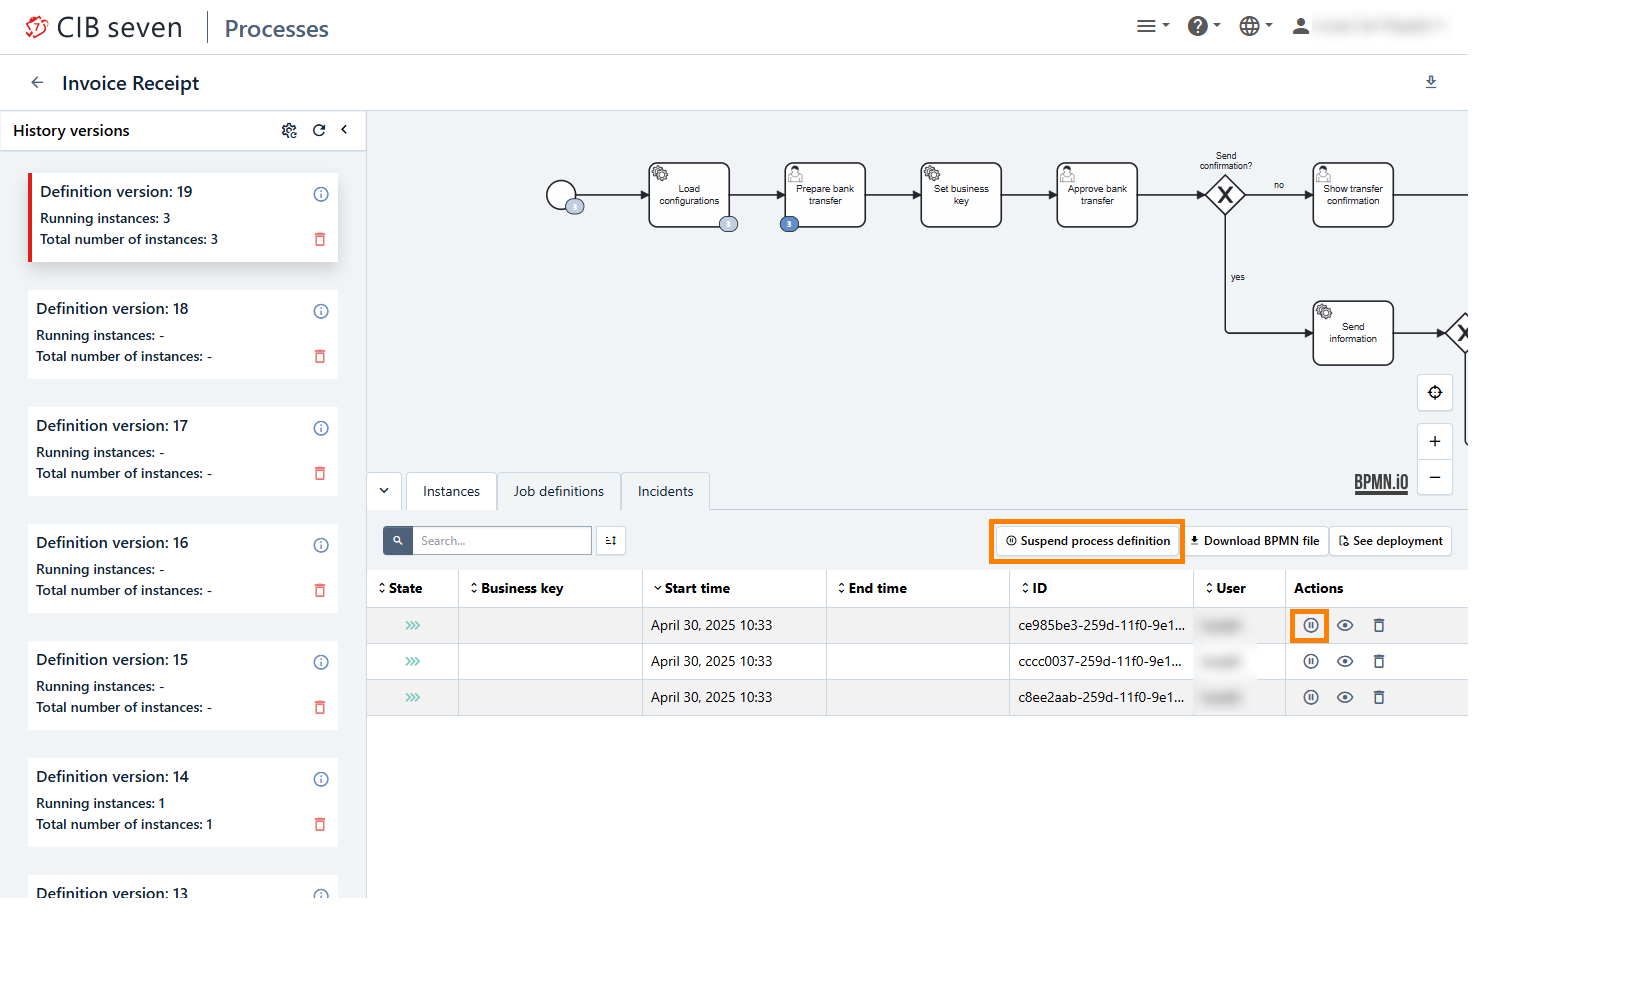Delete Definition version 19

click(320, 240)
